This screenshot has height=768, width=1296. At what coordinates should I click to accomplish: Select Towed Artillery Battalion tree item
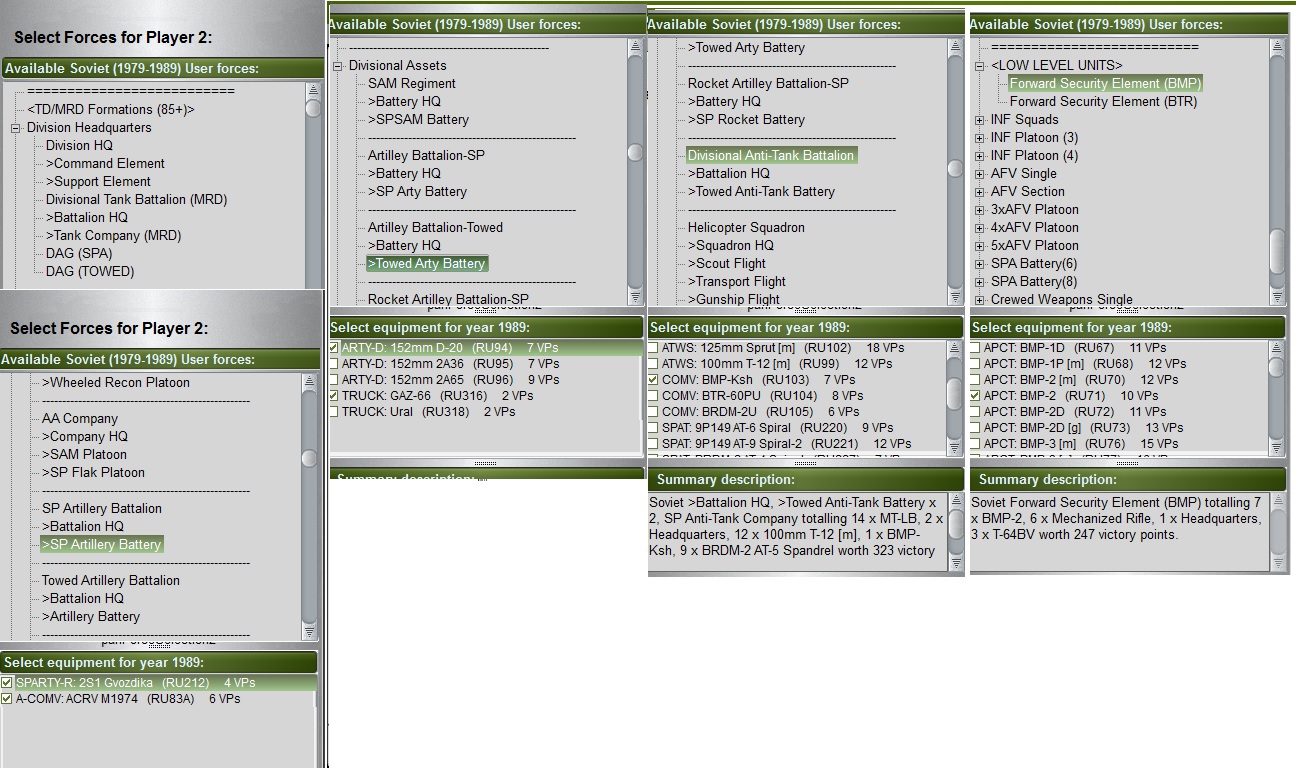[111, 581]
